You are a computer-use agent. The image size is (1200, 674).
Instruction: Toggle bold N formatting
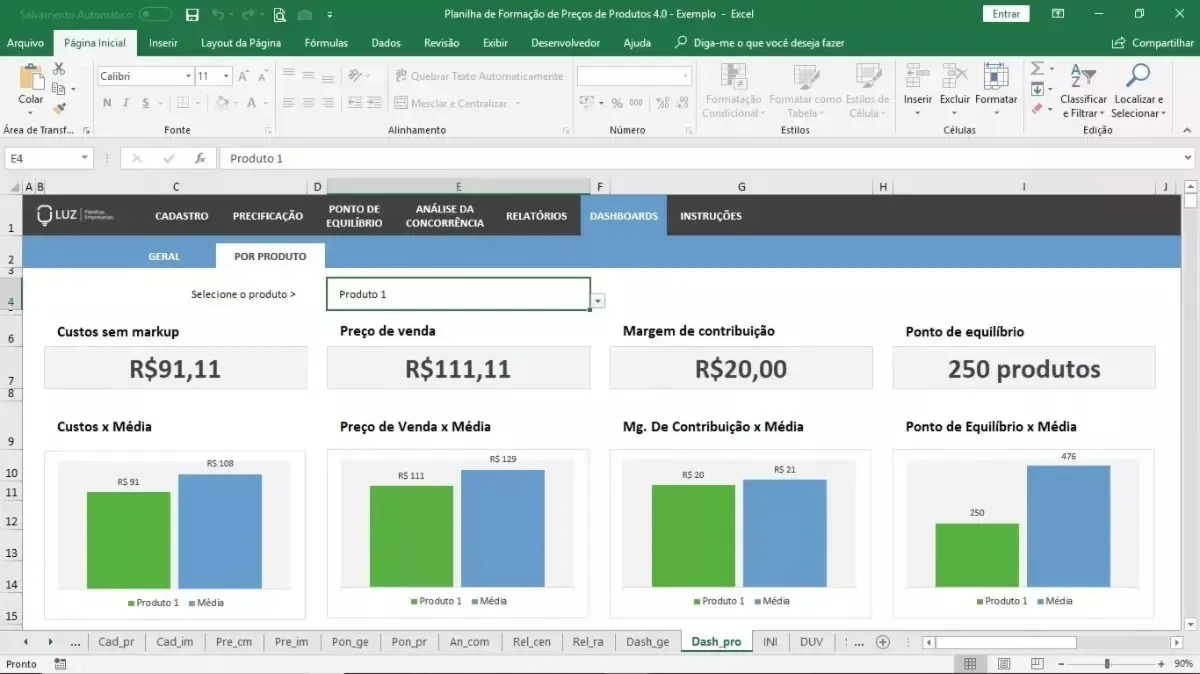106,103
